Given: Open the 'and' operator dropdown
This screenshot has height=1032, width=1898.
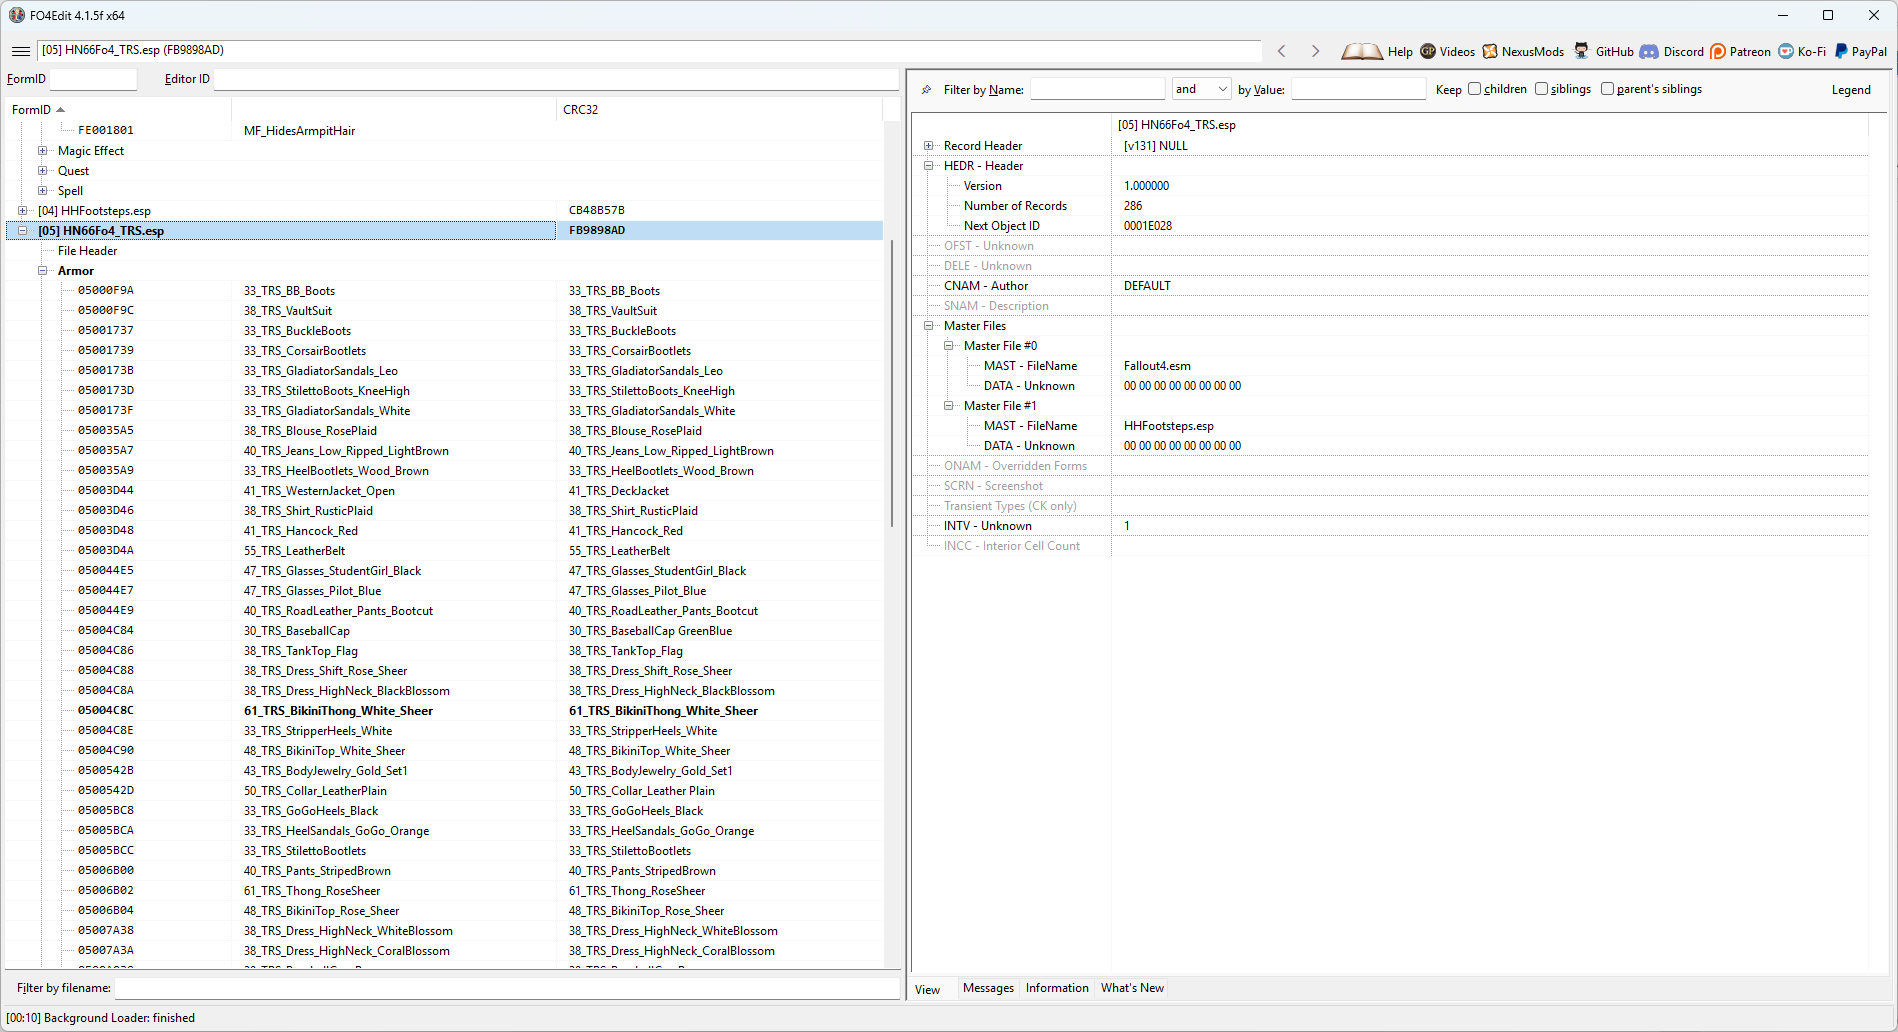Looking at the screenshot, I should coord(1201,89).
